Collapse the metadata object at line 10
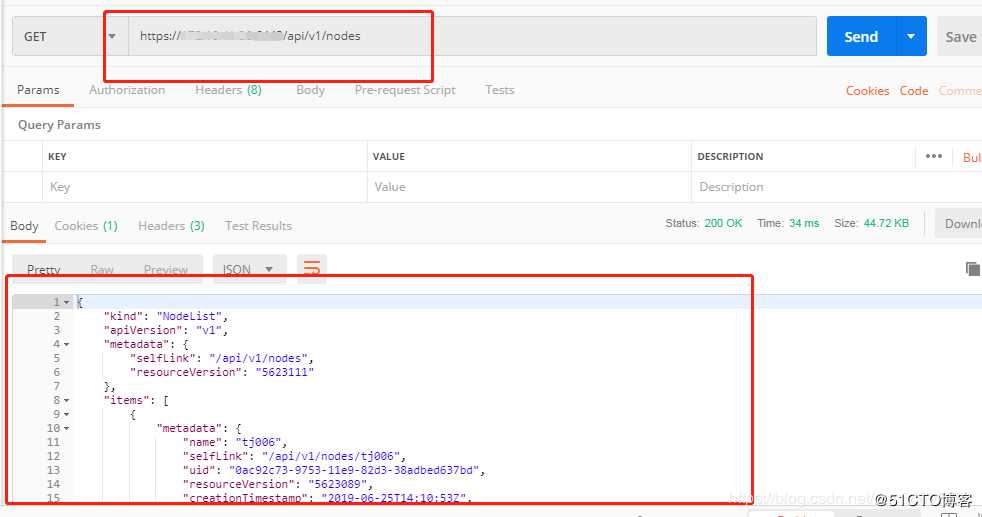The image size is (982, 517). (66, 429)
